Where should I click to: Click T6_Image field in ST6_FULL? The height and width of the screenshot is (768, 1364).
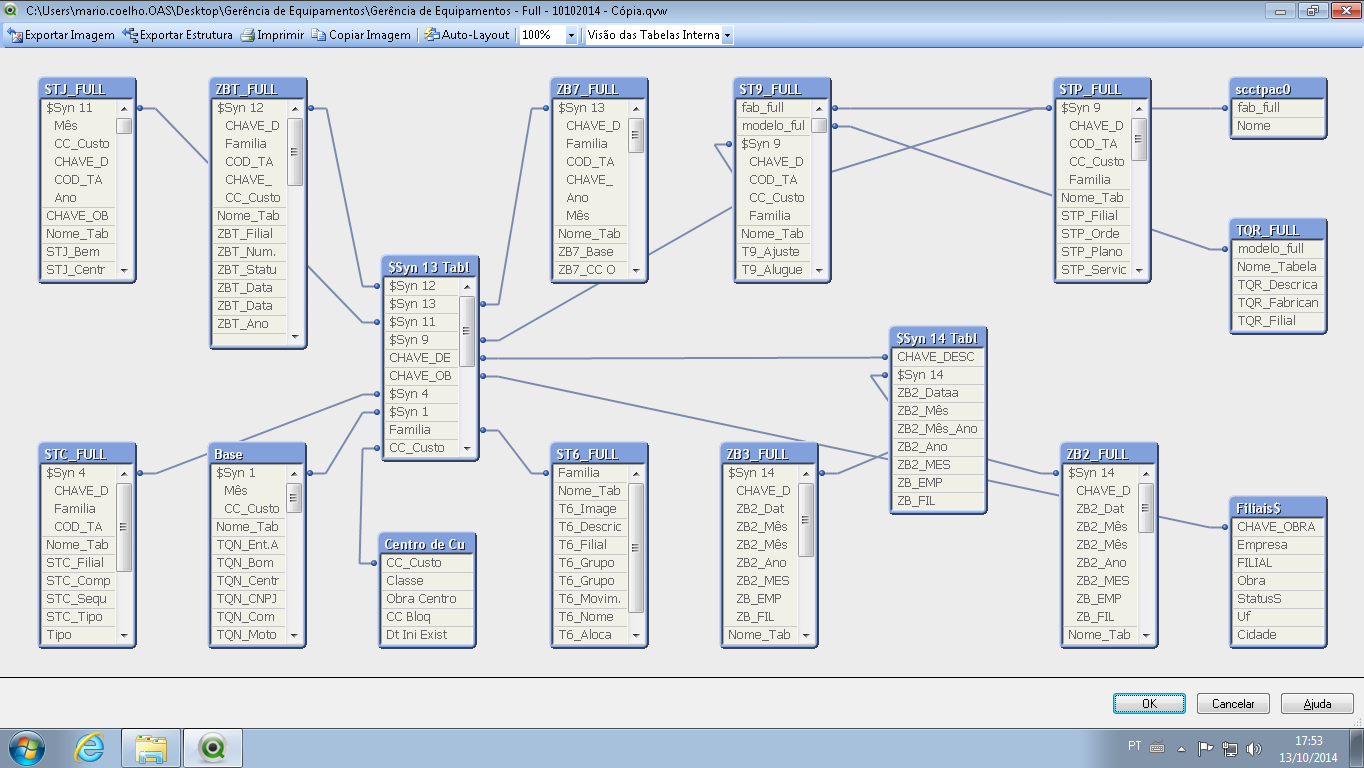[x=591, y=509]
